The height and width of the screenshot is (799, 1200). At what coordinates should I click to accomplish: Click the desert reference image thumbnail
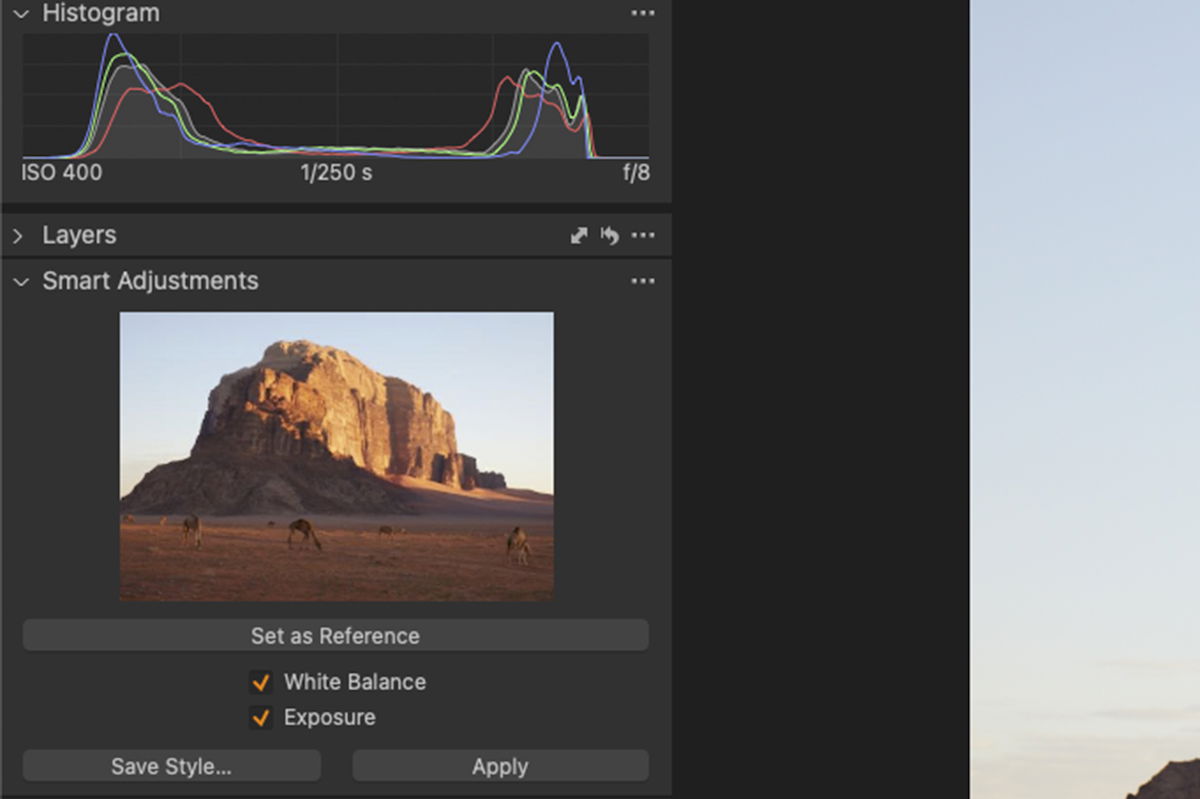(x=335, y=453)
